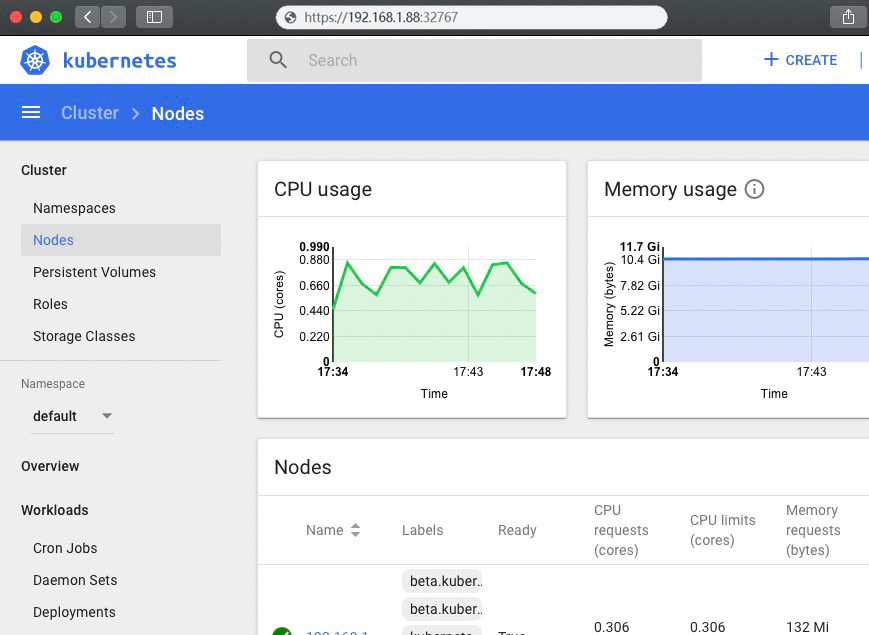
Task: Click the Memory requests (bytes) header
Action: (x=813, y=530)
